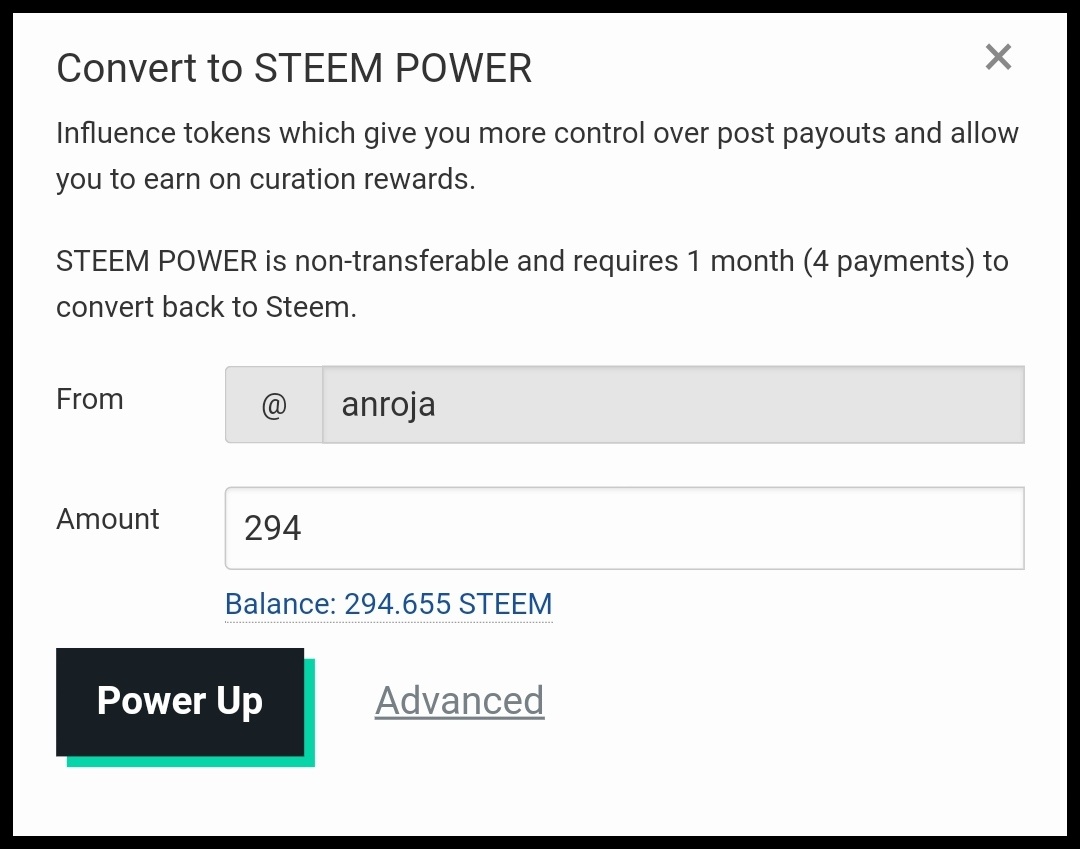Click the @ symbol prefix
The height and width of the screenshot is (849, 1080).
[274, 405]
